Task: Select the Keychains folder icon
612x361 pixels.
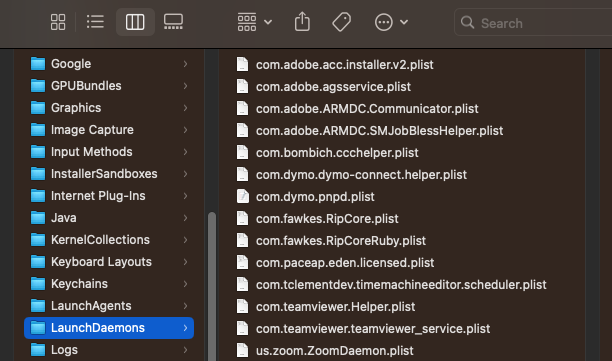Action: point(38,284)
